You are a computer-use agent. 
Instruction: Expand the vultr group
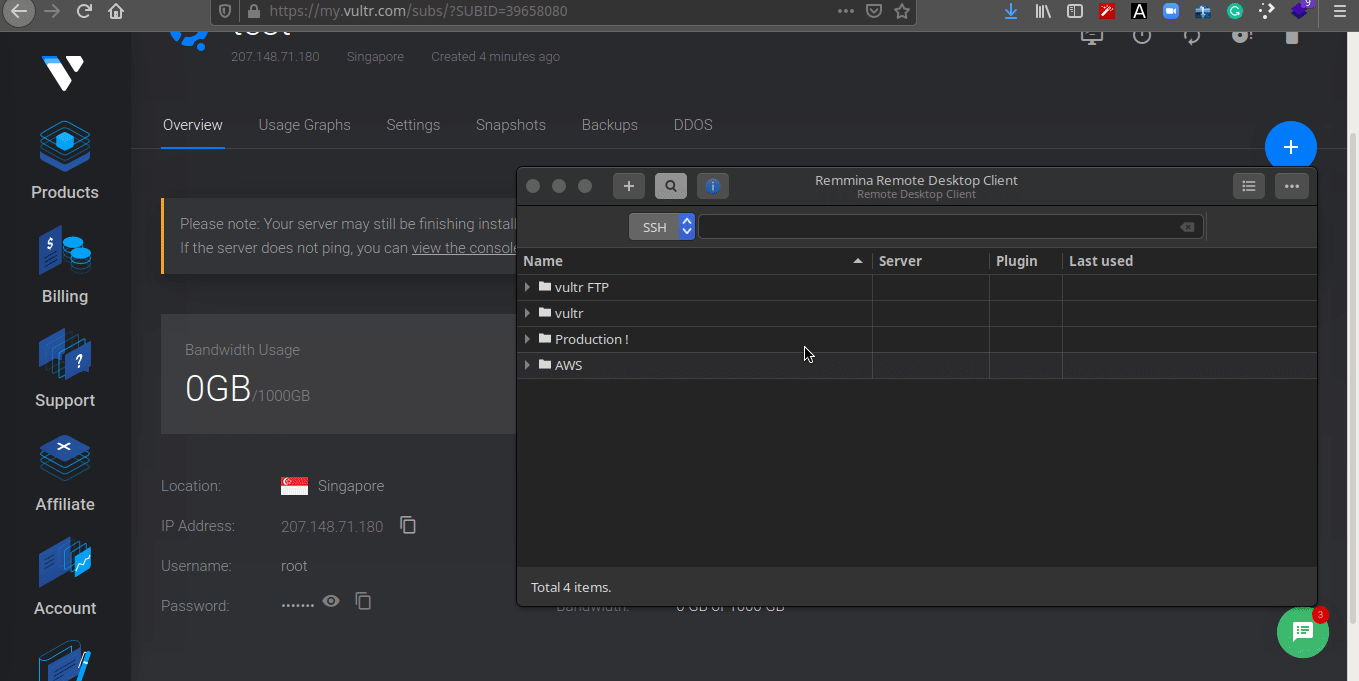pos(527,313)
